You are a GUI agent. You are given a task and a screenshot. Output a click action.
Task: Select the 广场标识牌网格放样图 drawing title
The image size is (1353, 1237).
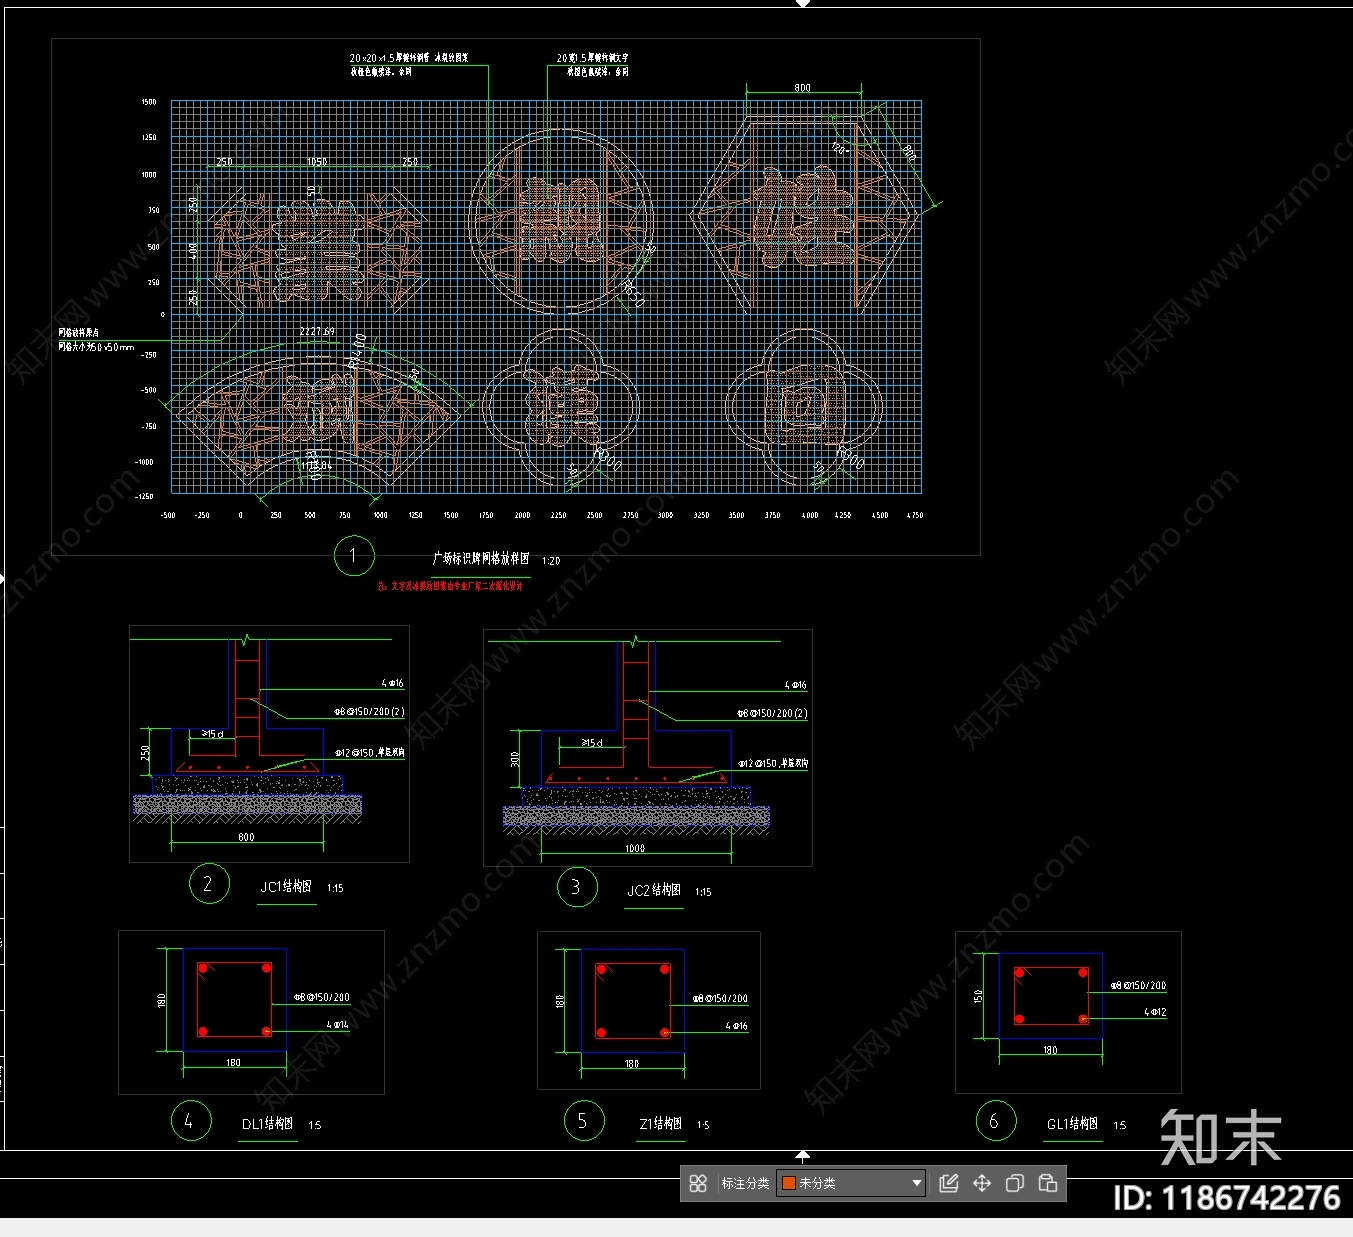click(x=481, y=559)
